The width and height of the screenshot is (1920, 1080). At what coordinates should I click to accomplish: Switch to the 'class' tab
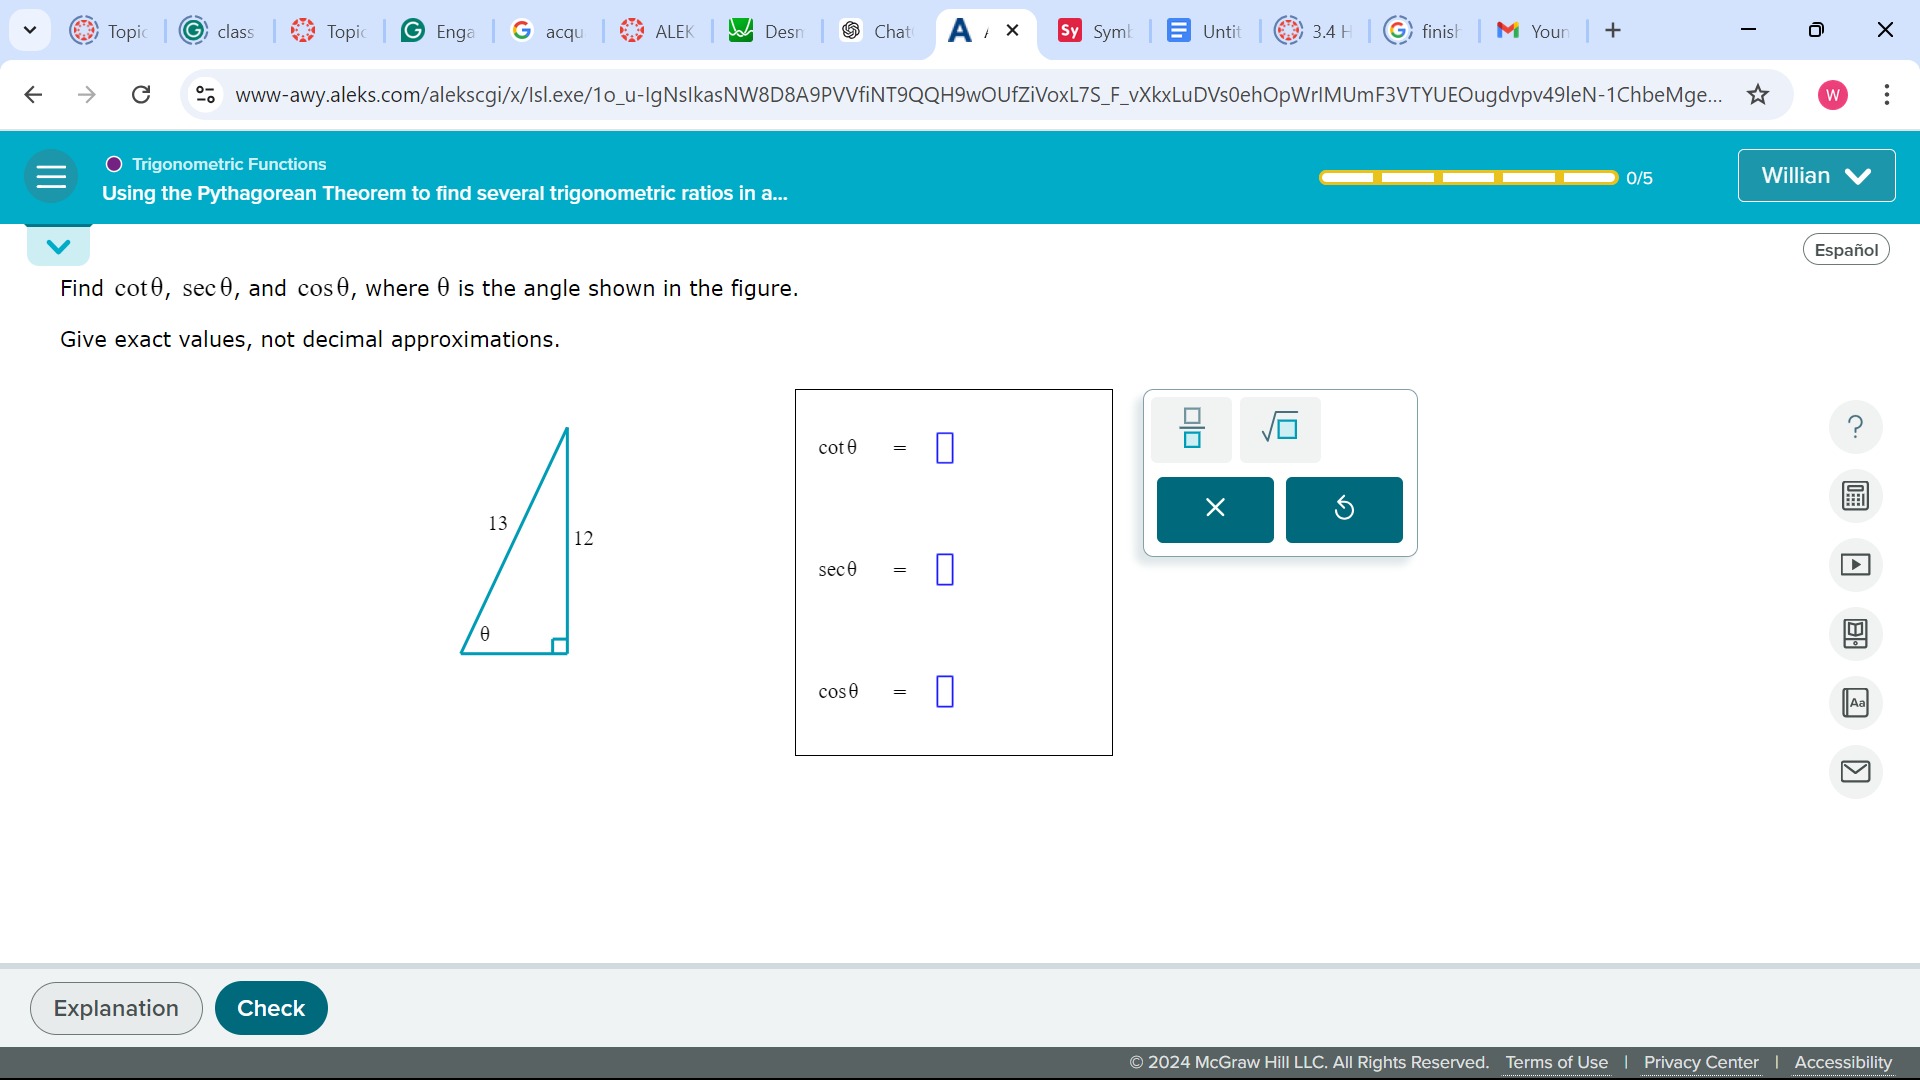(x=219, y=31)
